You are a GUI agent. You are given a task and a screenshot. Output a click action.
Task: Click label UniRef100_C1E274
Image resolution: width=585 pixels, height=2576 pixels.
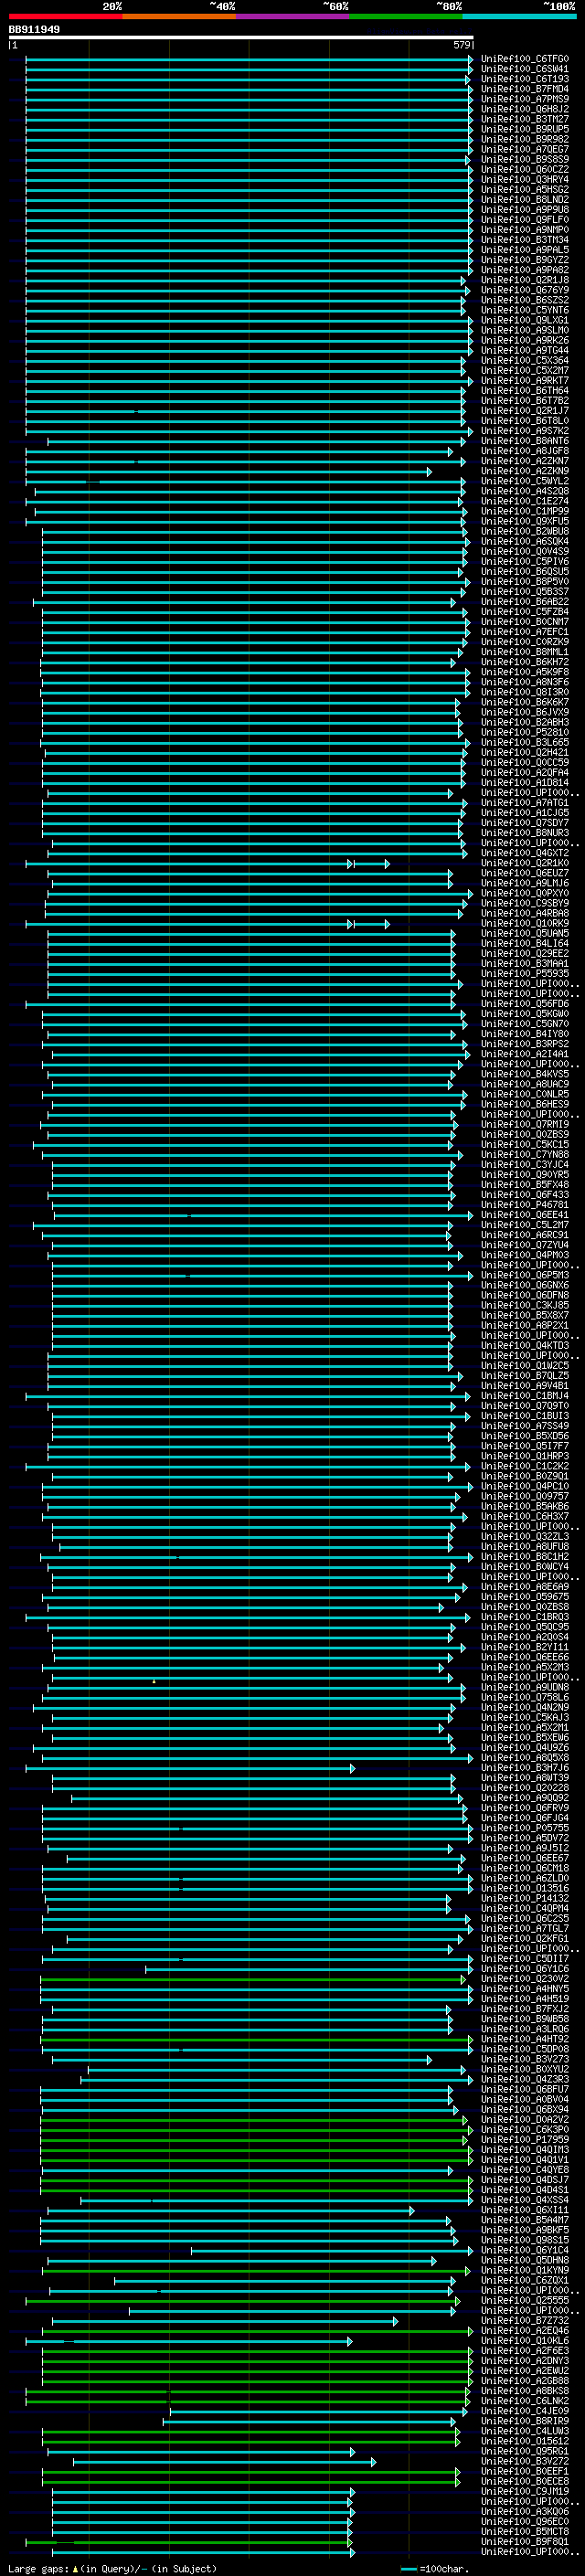[525, 501]
